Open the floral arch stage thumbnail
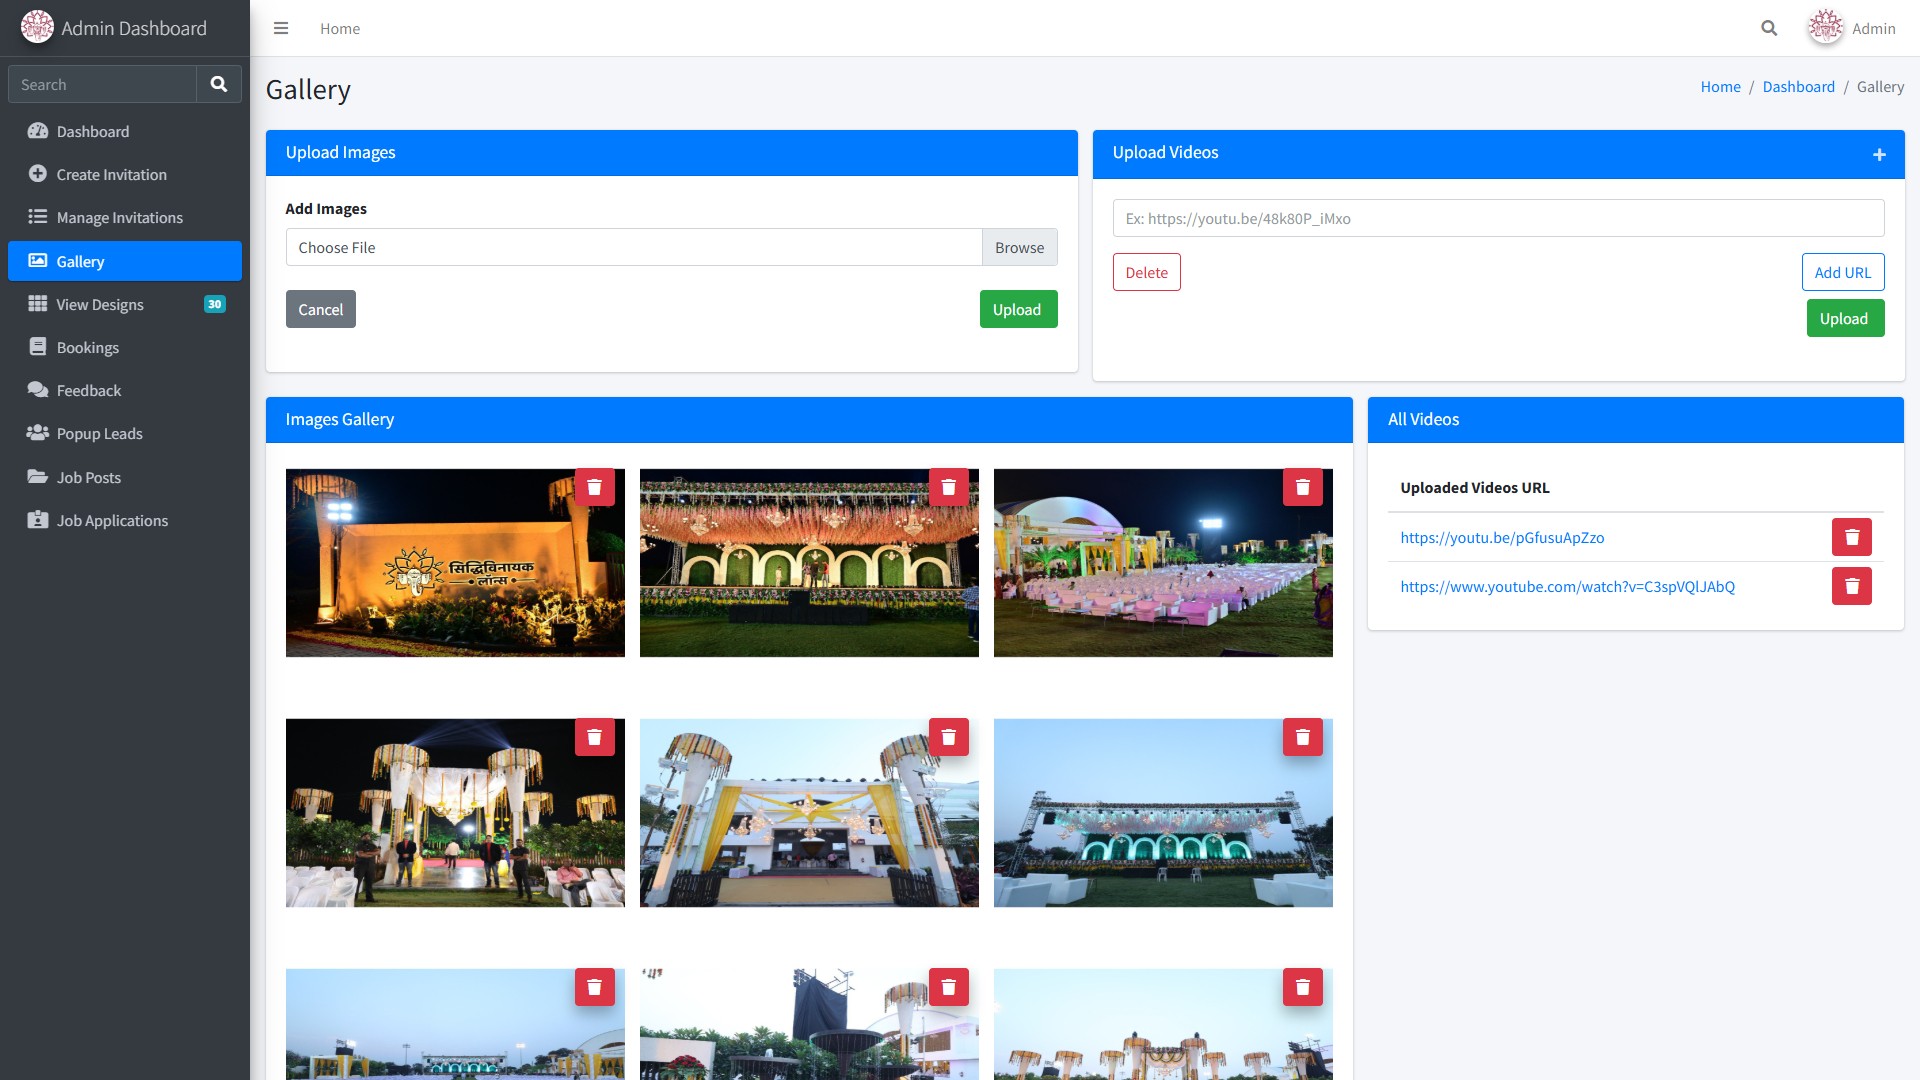The image size is (1920, 1080). [x=809, y=563]
